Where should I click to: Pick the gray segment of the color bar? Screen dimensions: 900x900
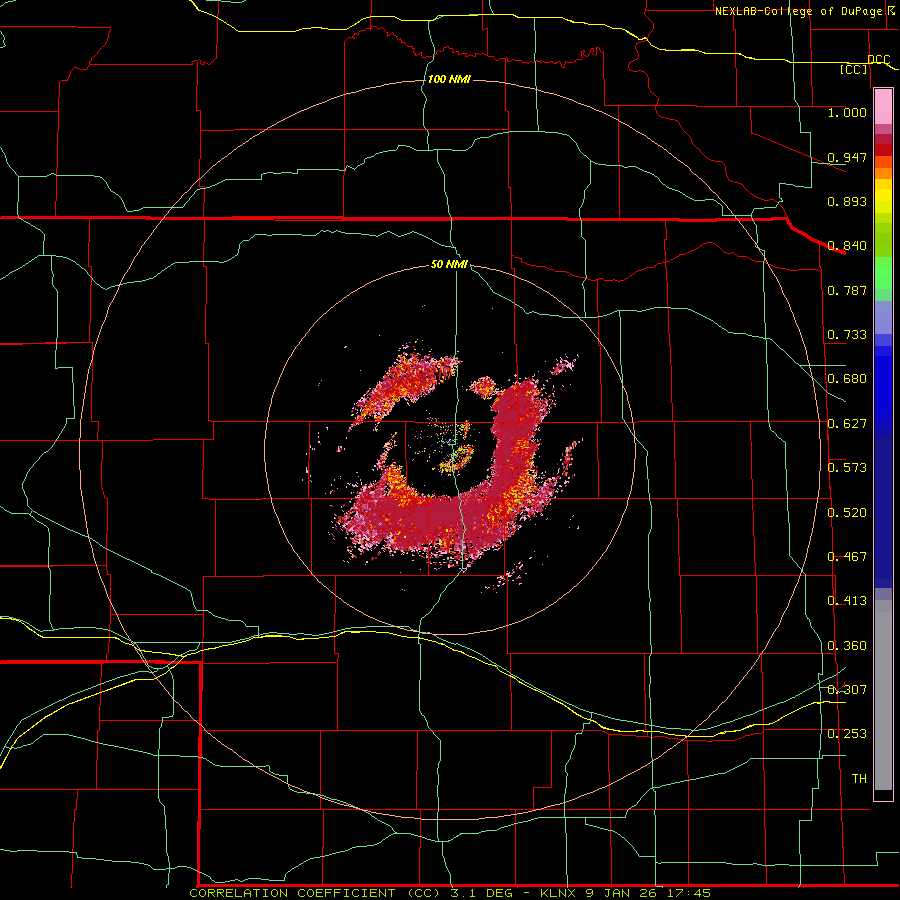pyautogui.click(x=883, y=695)
